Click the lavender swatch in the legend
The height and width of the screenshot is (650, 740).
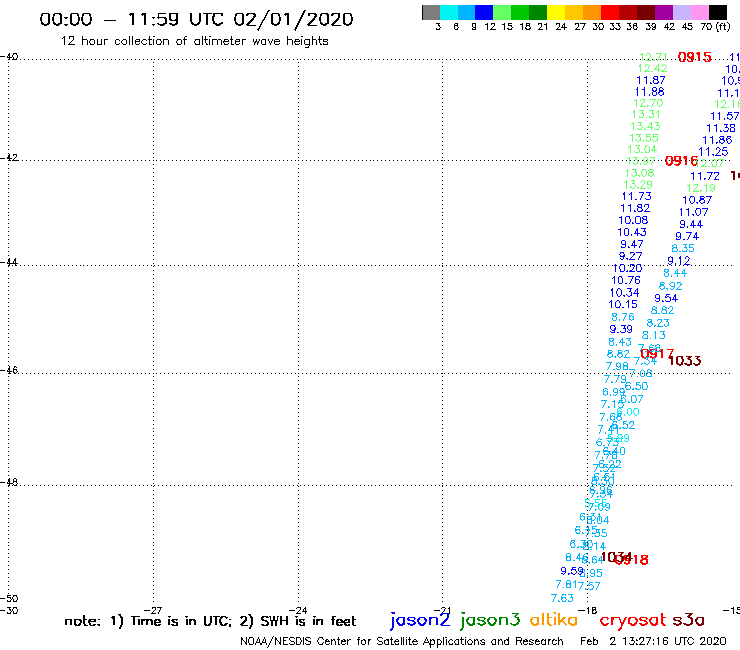[682, 12]
